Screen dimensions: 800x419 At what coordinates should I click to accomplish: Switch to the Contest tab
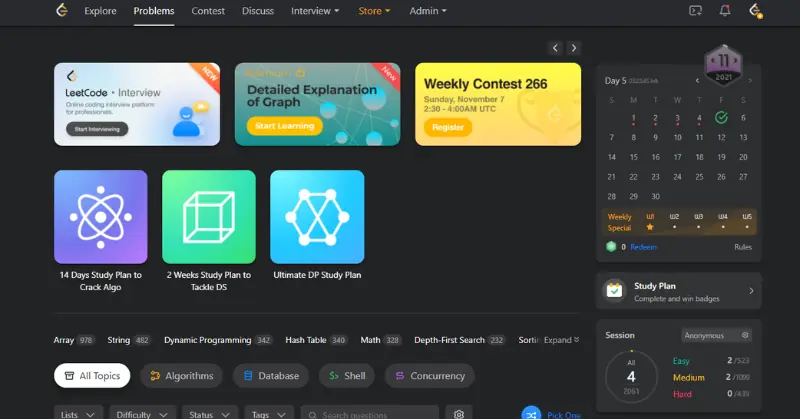click(x=208, y=11)
